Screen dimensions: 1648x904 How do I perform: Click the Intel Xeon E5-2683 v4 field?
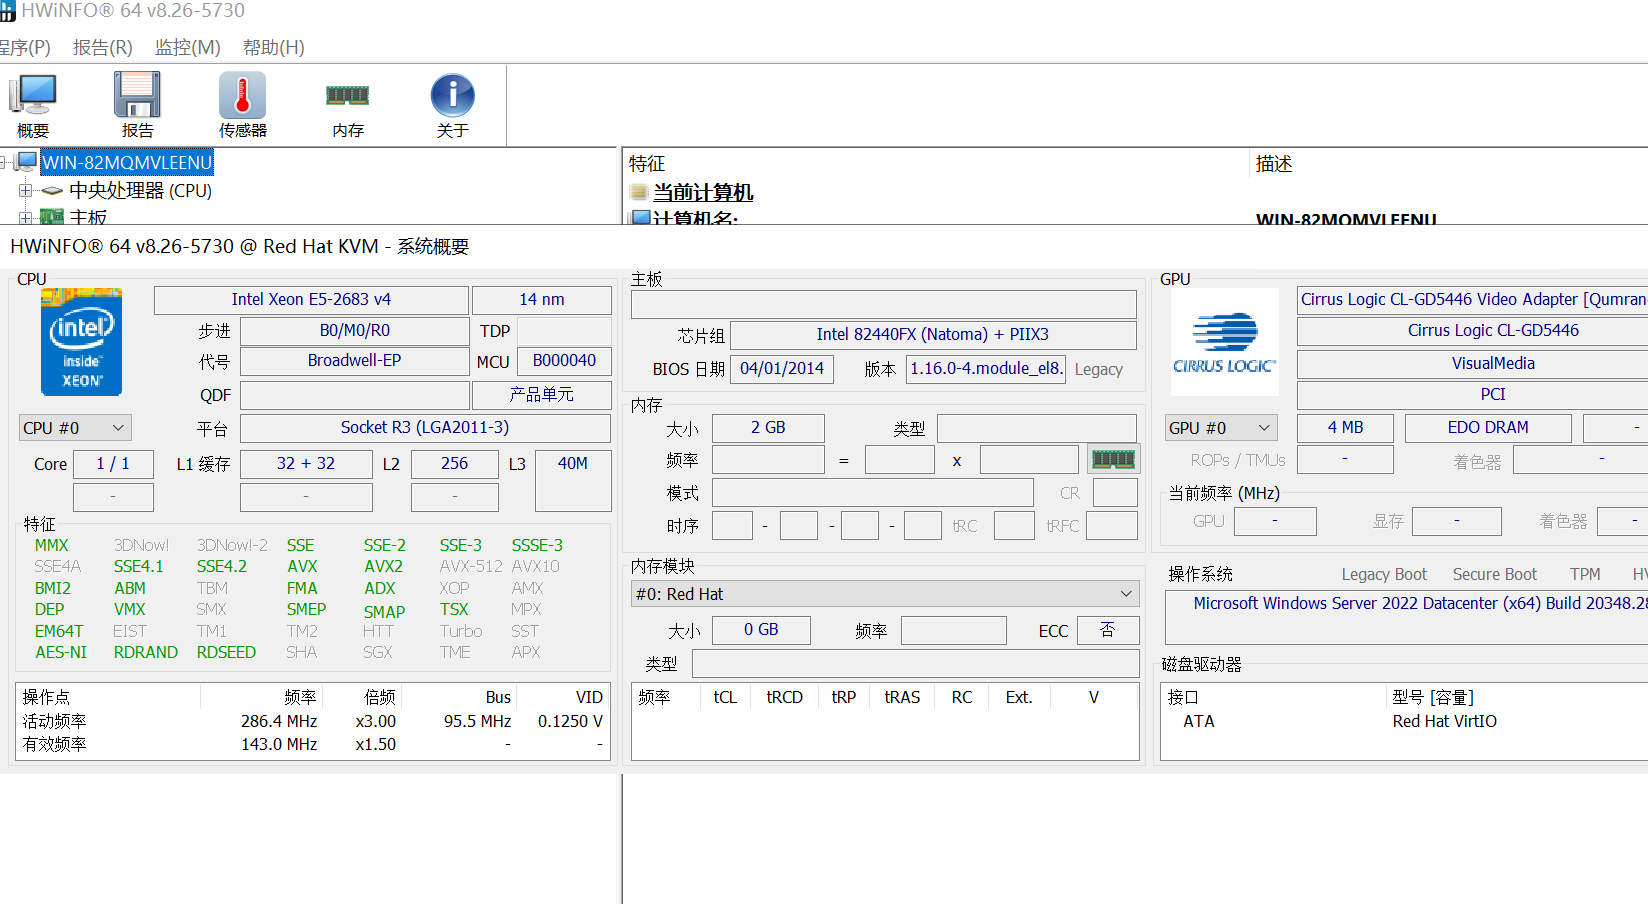point(311,300)
